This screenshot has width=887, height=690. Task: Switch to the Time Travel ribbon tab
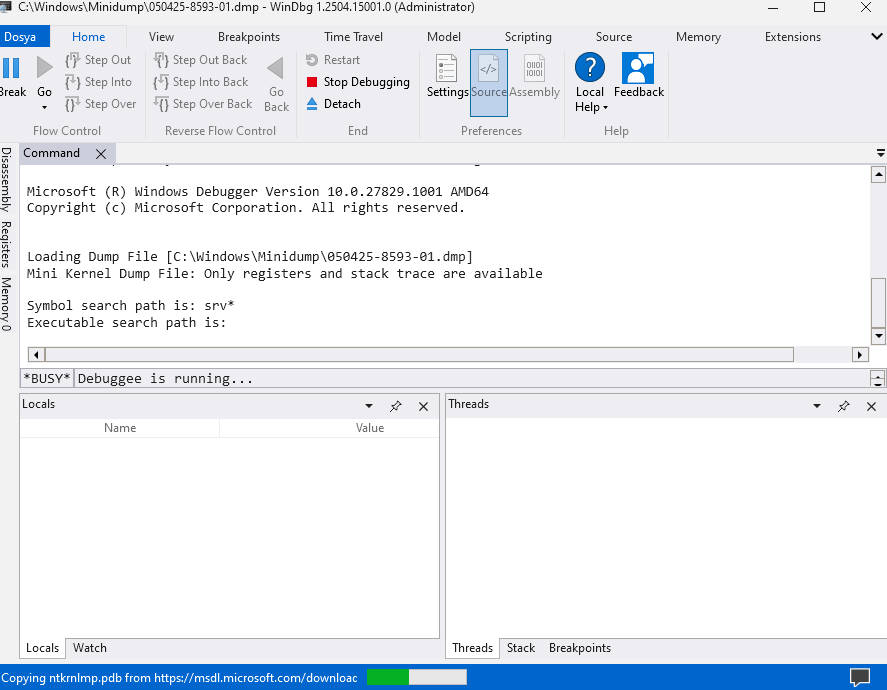click(353, 37)
